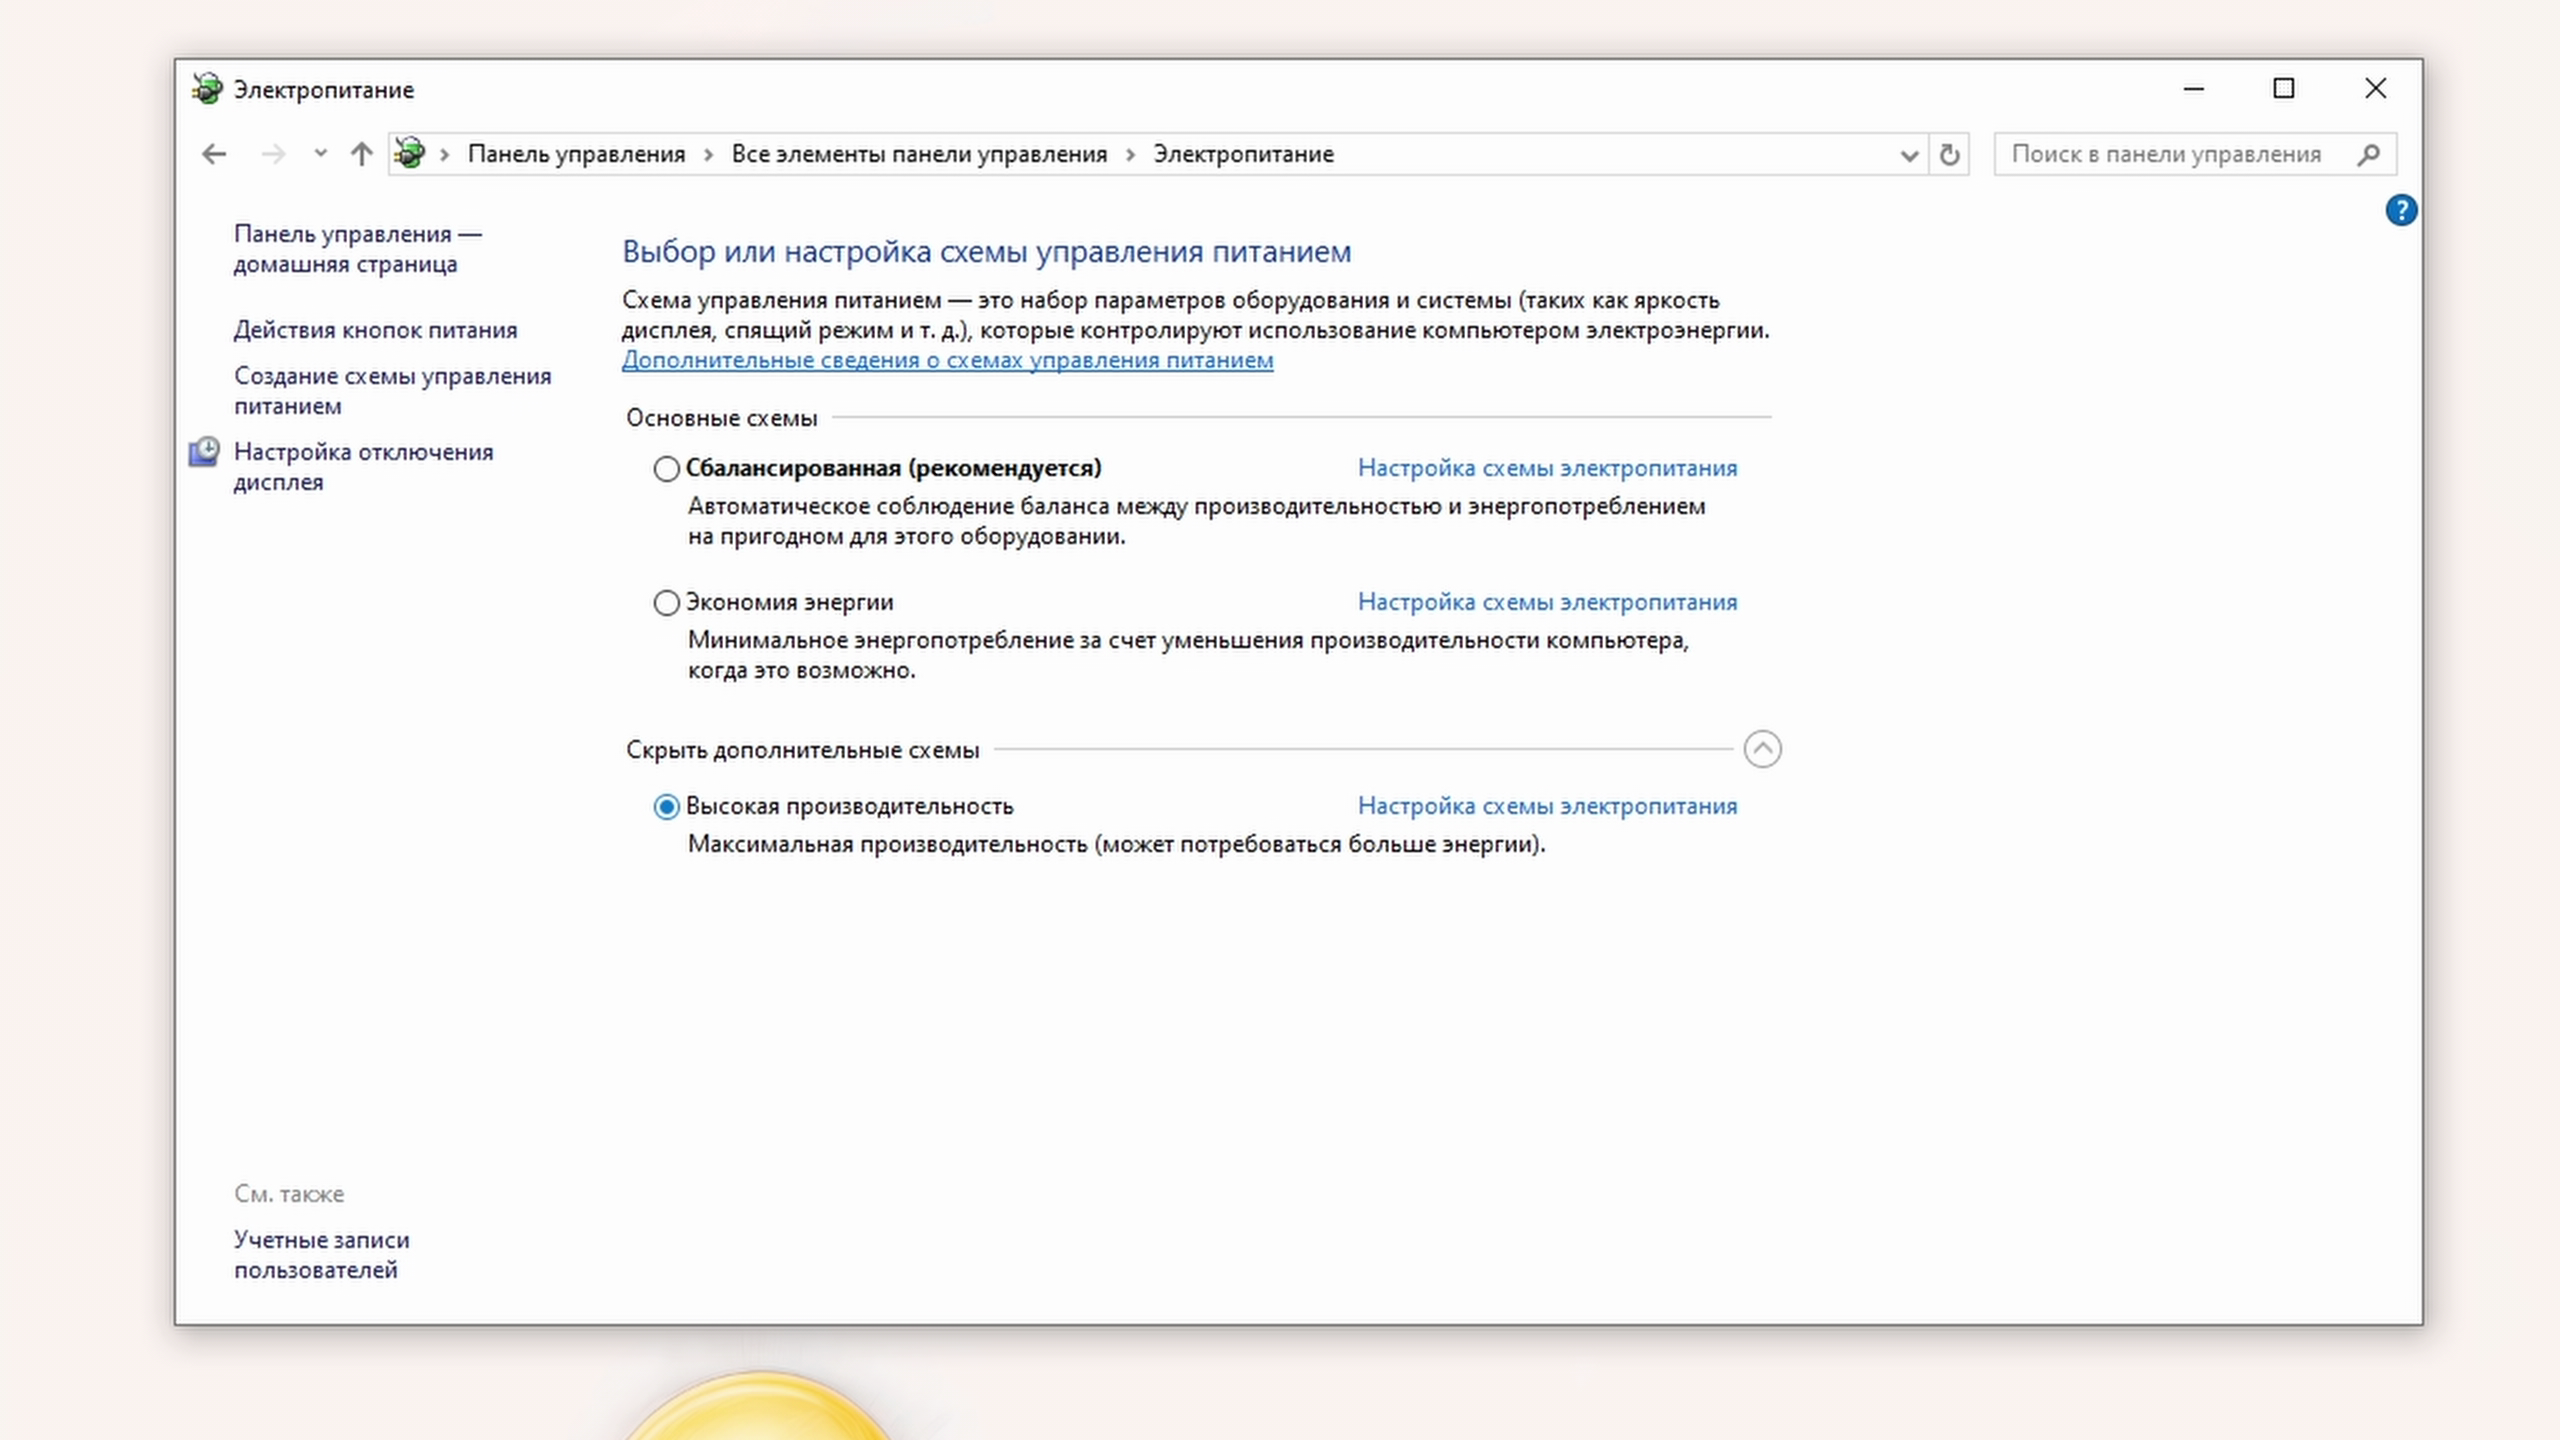This screenshot has height=1440, width=2560.
Task: Collapse additional plans with round chevron
Action: coord(1762,749)
